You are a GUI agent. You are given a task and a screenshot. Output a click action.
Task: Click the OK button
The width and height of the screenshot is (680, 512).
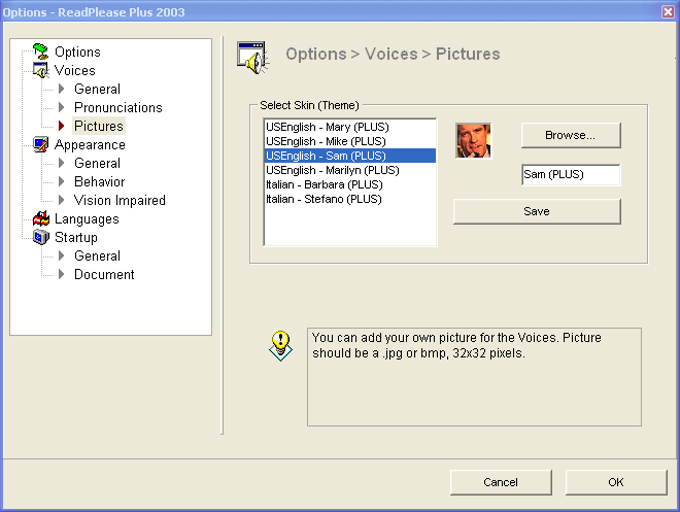coord(616,482)
